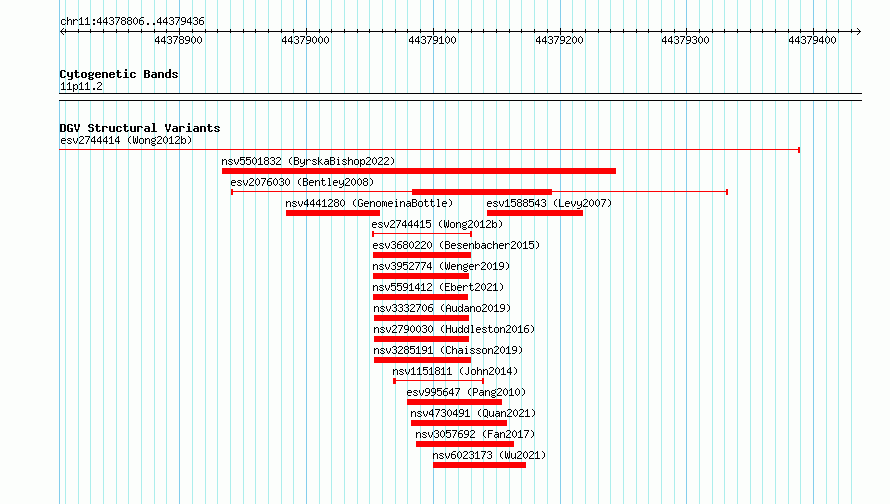Viewport: 890px width, 504px height.
Task: Click the red bar under nsv5591412
Action: tap(420, 297)
